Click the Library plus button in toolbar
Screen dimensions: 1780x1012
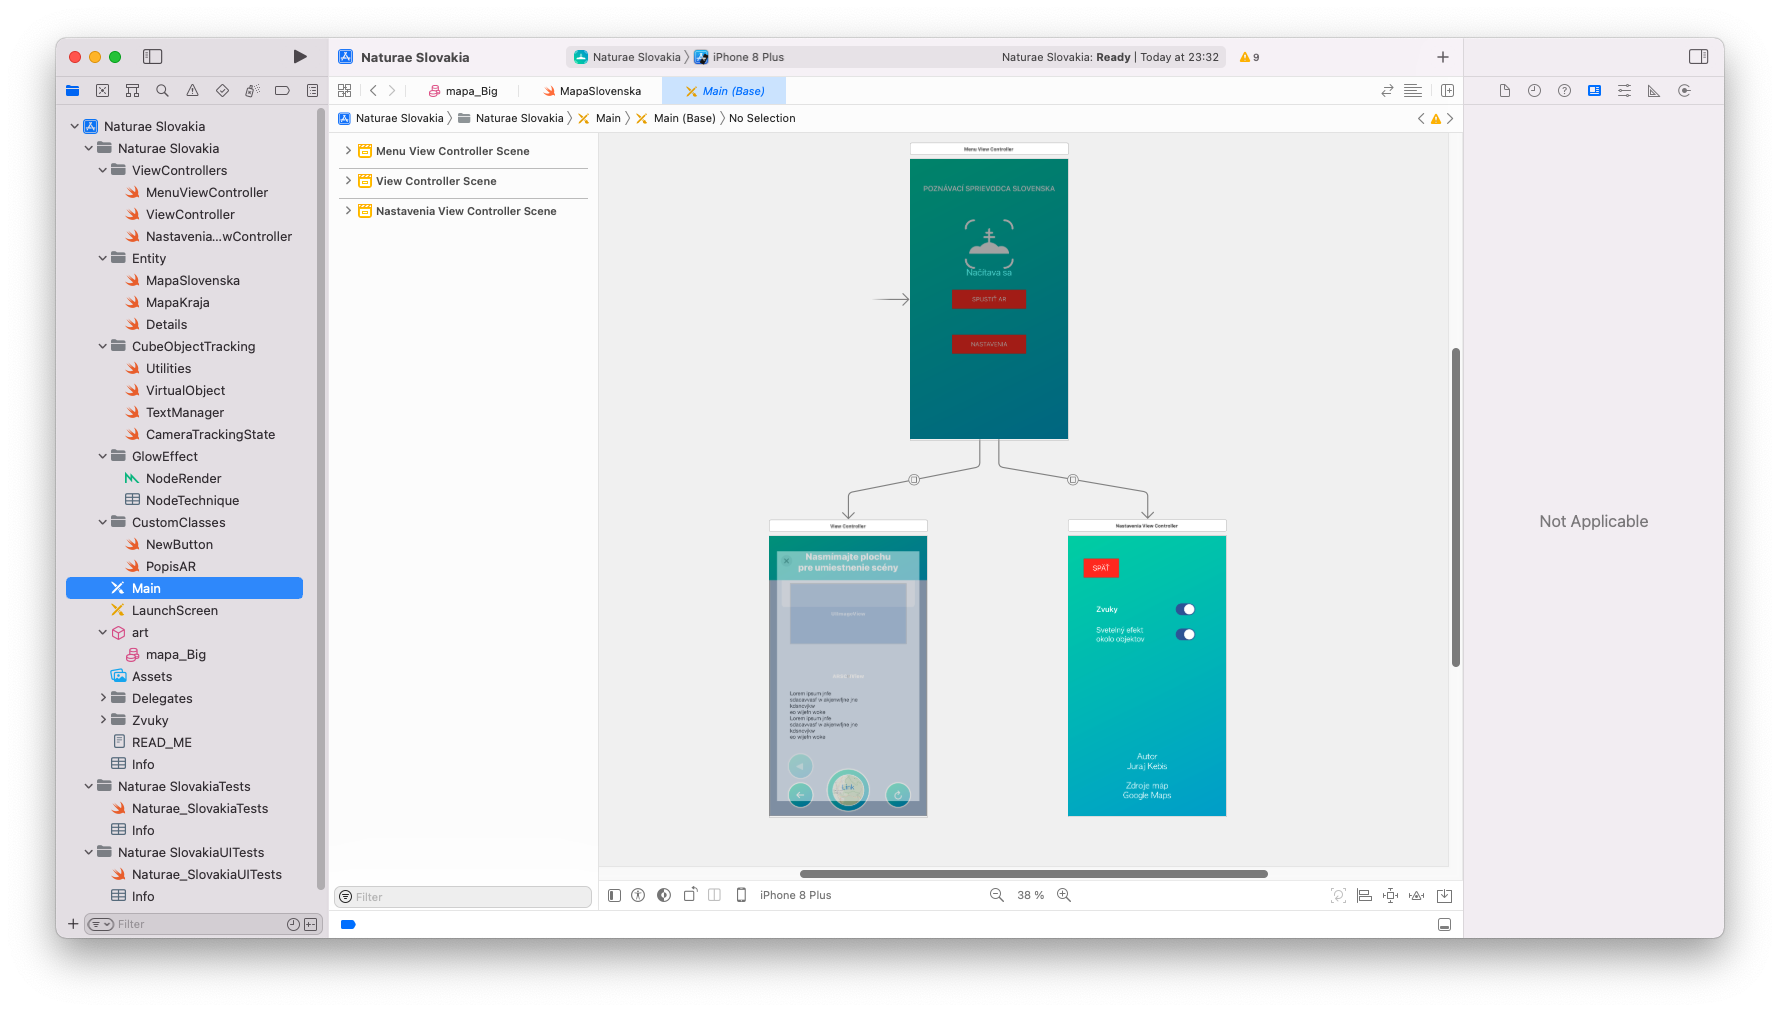[x=1442, y=57]
